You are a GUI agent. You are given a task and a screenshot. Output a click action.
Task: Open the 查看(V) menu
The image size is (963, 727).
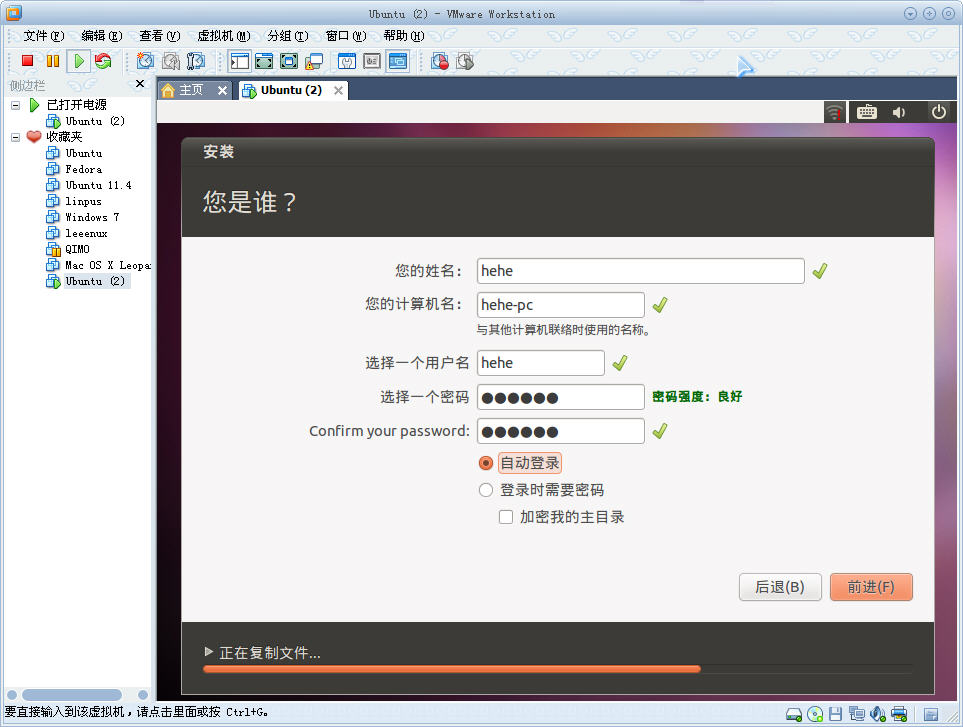[x=160, y=36]
